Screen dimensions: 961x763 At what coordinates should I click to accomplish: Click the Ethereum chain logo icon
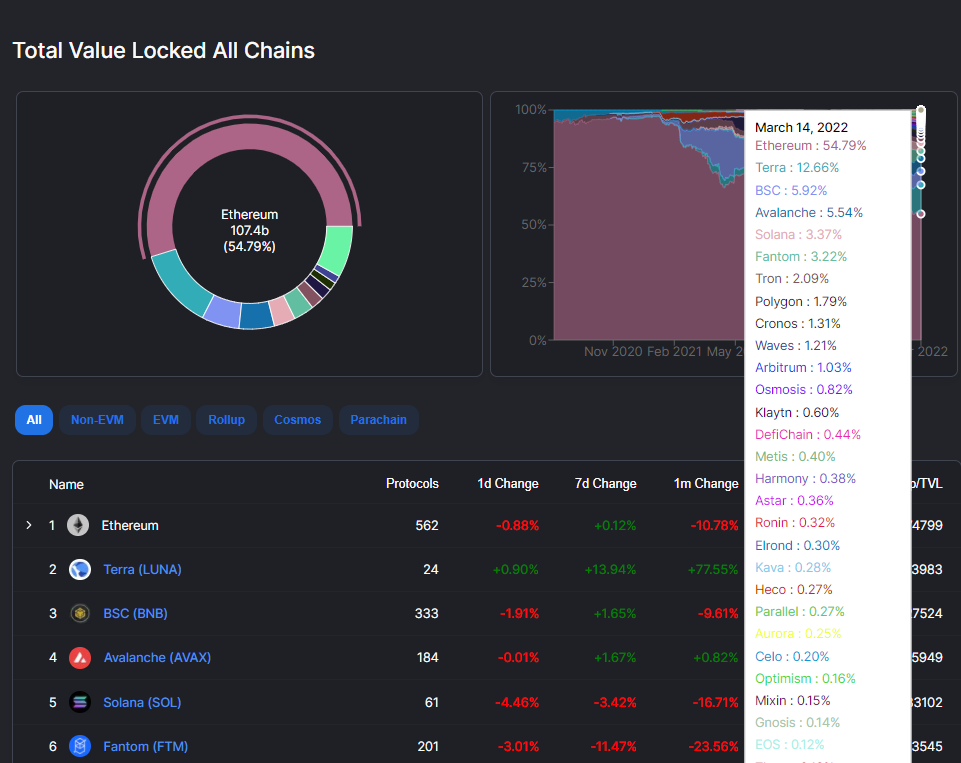point(78,525)
